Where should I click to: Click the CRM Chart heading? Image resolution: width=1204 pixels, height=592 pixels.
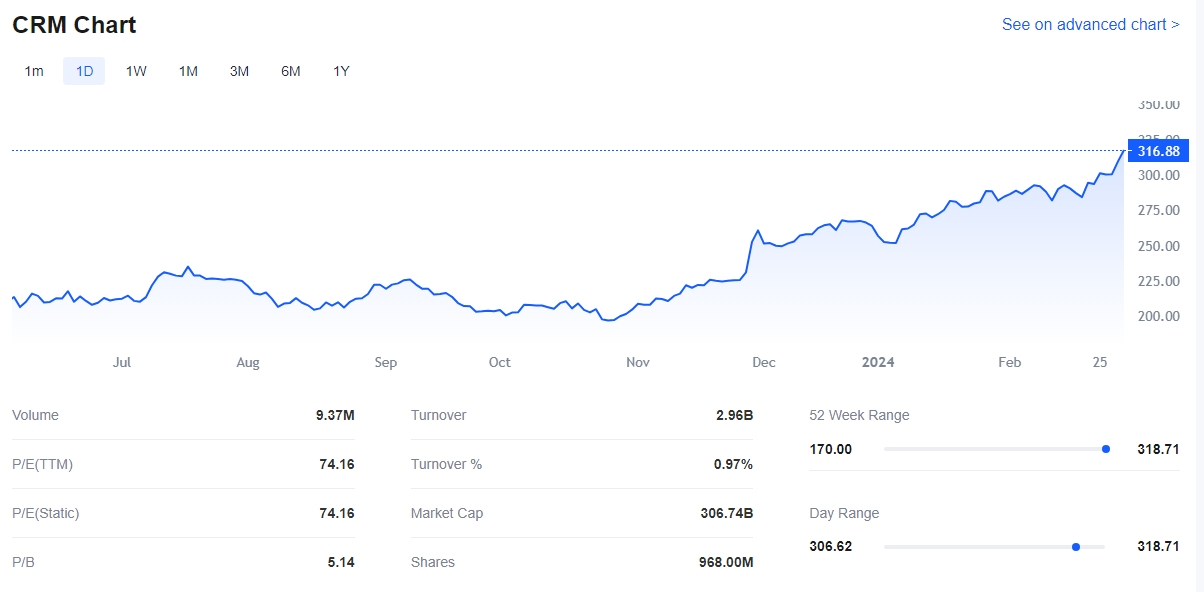[74, 25]
